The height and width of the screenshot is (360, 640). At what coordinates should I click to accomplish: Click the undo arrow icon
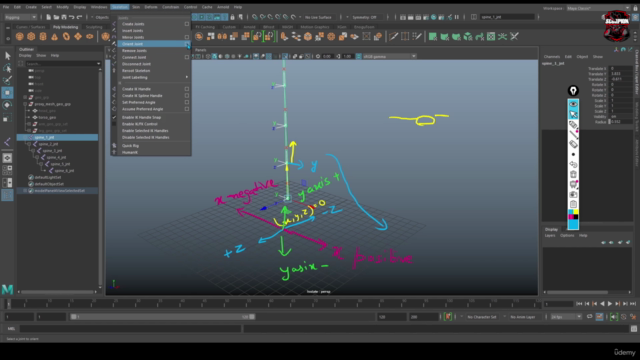(71, 17)
